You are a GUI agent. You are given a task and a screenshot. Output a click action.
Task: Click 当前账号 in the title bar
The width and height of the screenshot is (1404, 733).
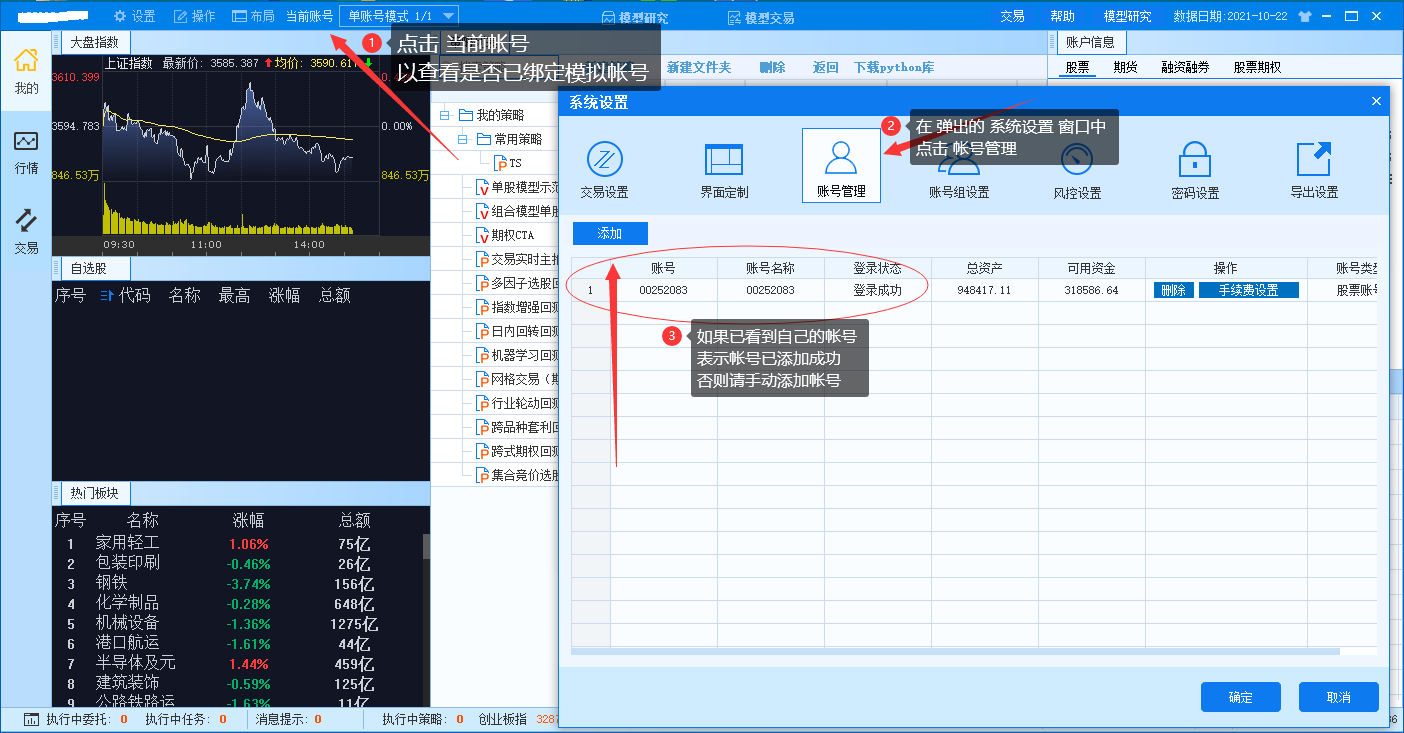point(309,16)
